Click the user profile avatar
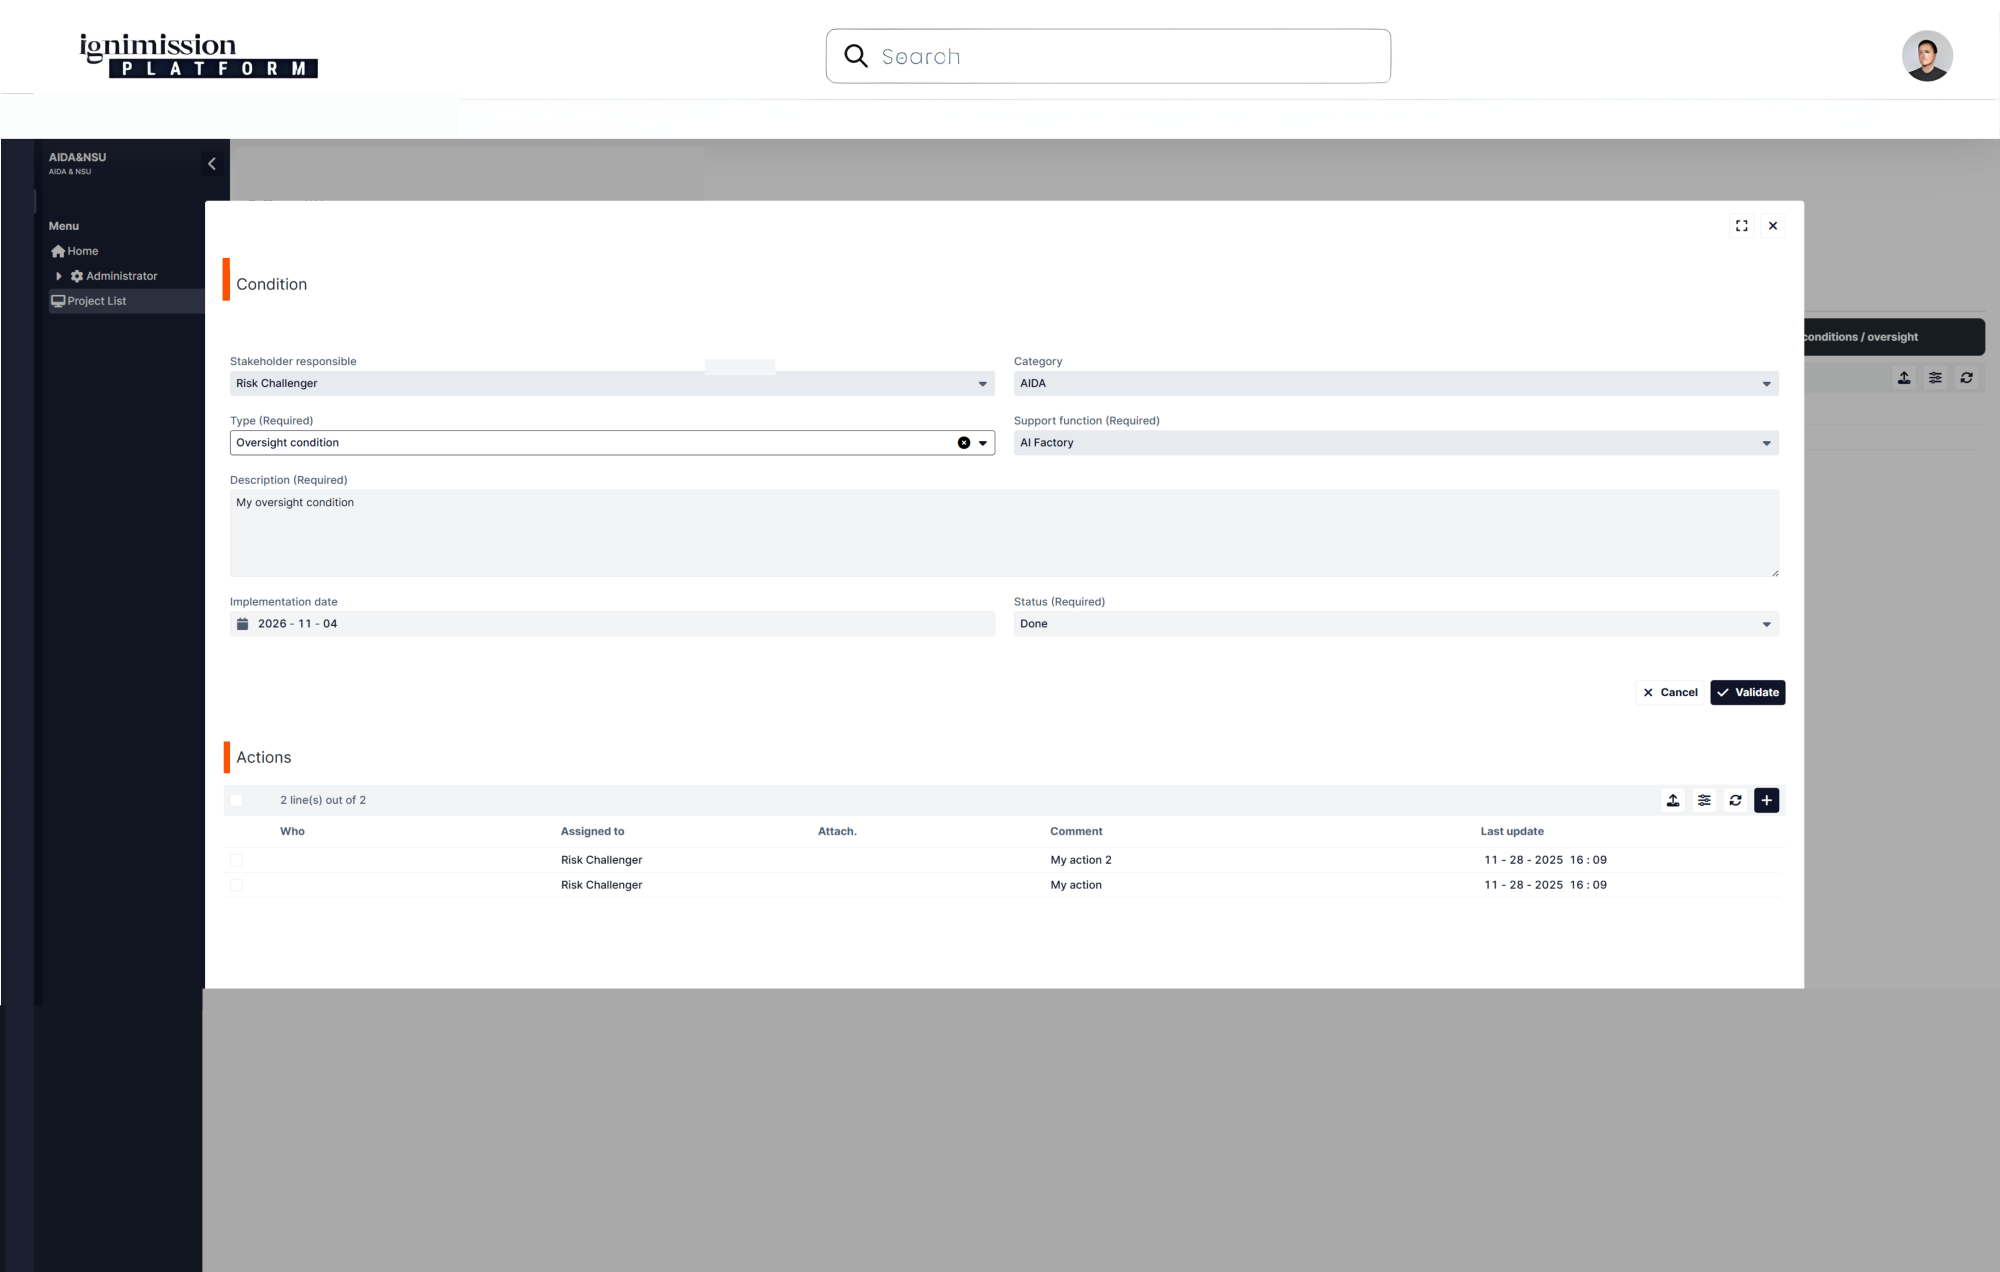 point(1926,56)
